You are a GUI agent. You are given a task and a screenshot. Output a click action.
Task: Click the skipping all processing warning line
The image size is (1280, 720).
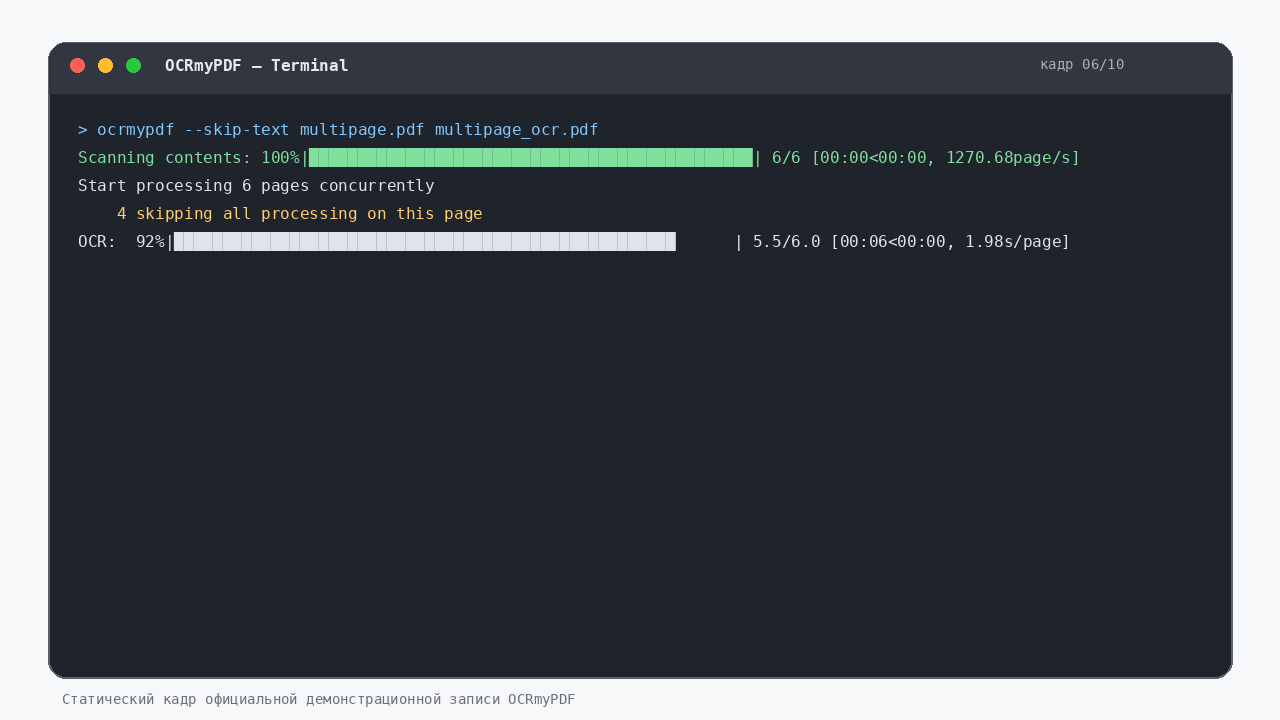pos(299,214)
